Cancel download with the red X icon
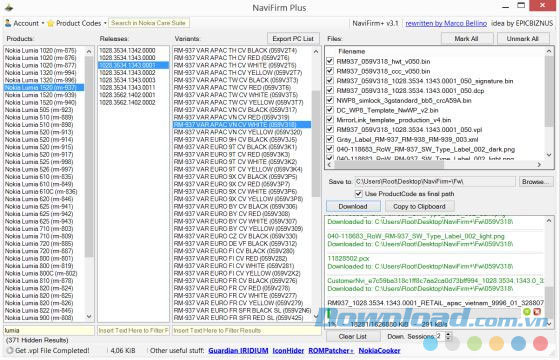560x360 pixels. point(537,312)
